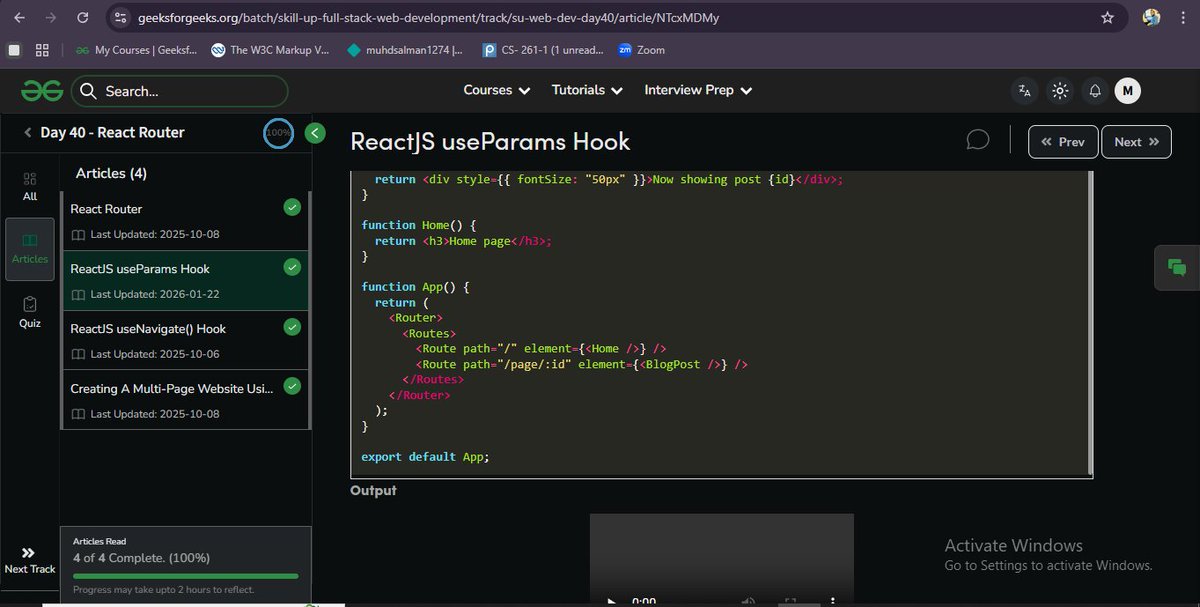Select the Articles tab in sidebar
The width and height of the screenshot is (1200, 607).
click(x=30, y=250)
